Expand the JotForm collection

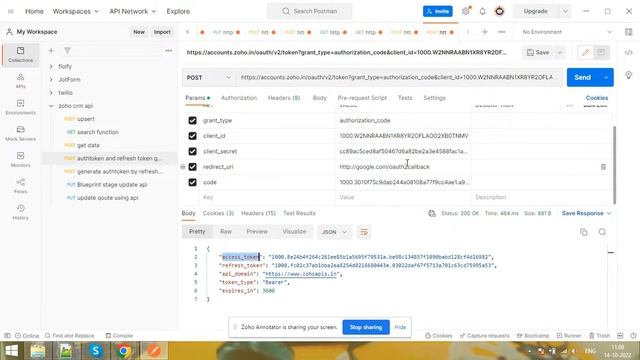51,80
